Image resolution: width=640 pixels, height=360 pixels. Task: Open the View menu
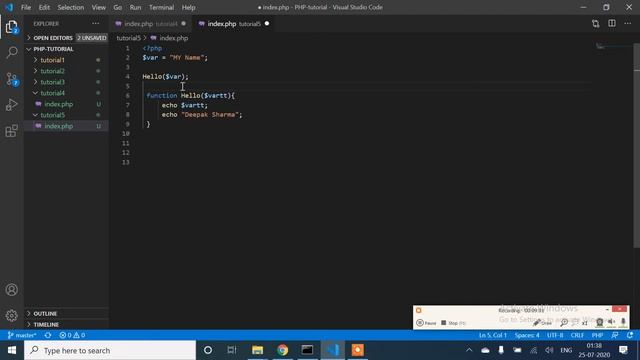[98, 7]
